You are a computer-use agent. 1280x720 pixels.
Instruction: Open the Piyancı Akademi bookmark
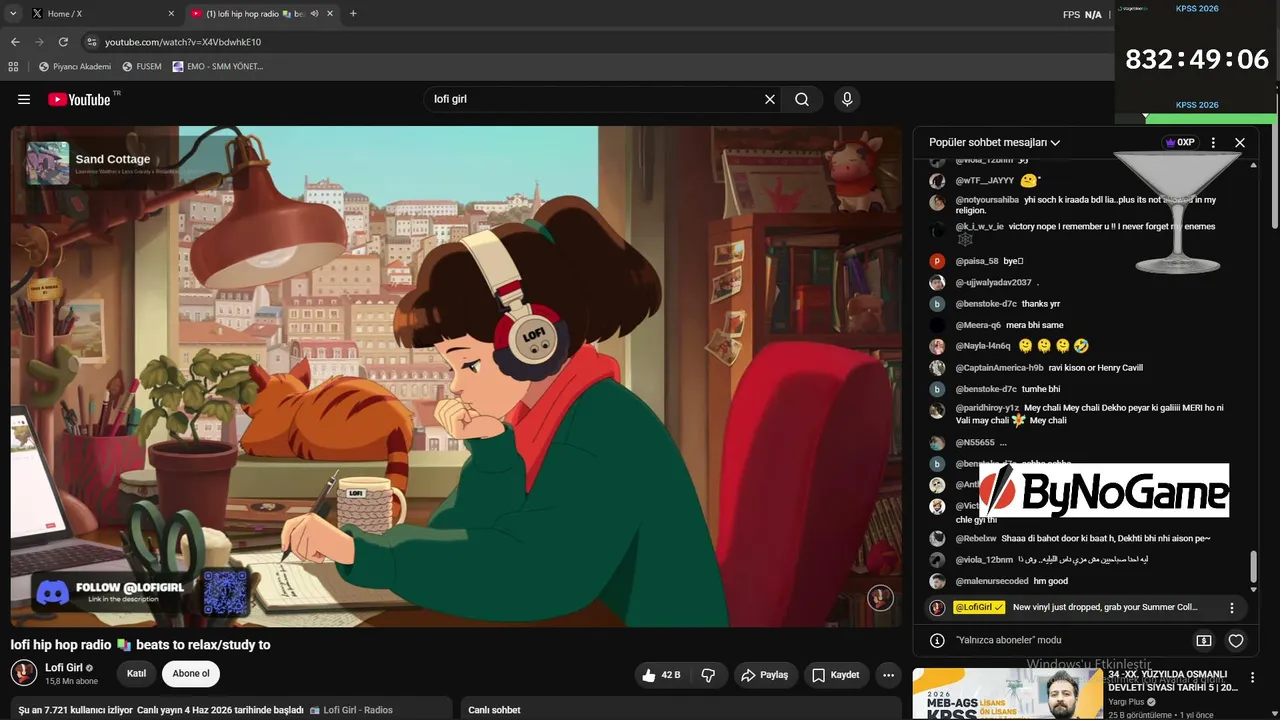pos(75,67)
